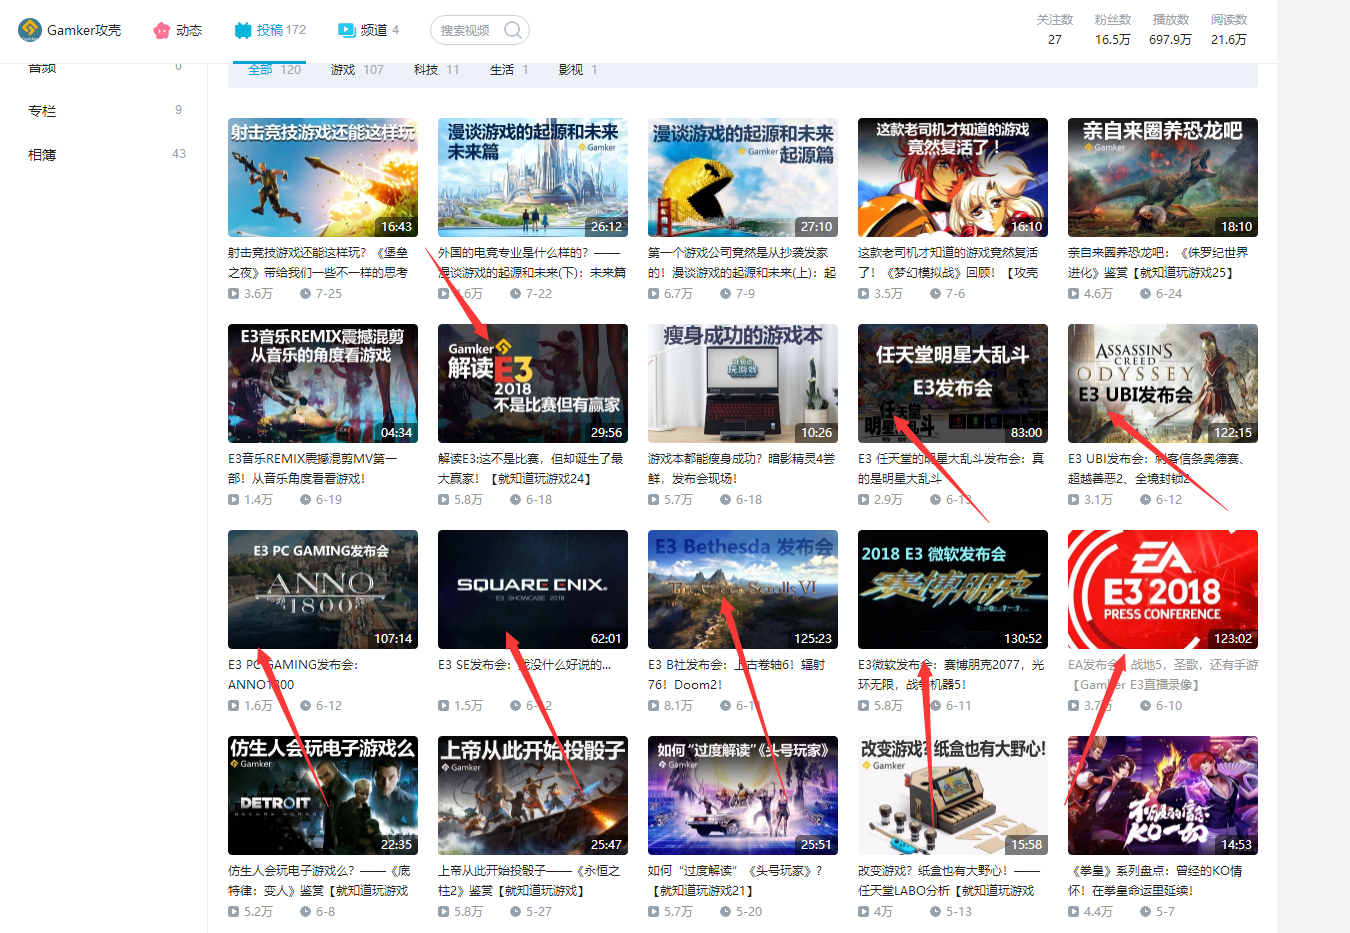Open the E3 Bethesda 发布会 thumbnail
The width and height of the screenshot is (1350, 933).
coord(743,590)
